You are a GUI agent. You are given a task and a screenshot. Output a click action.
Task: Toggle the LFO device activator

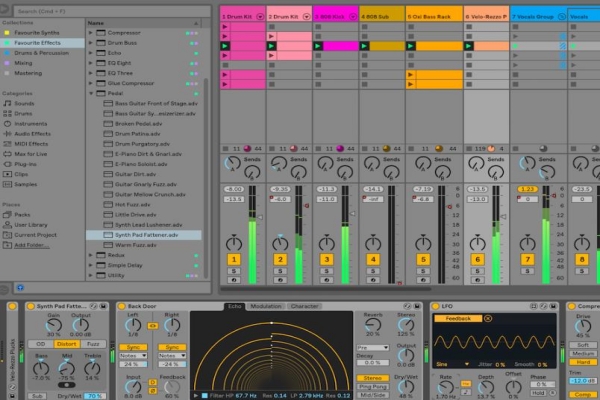[x=435, y=306]
